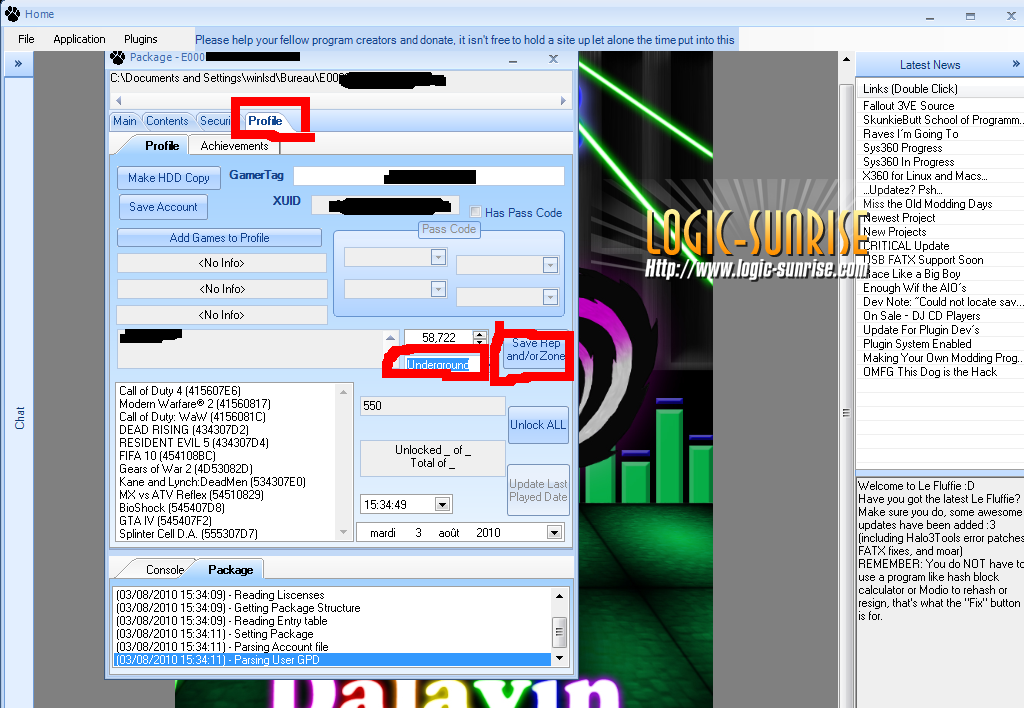Select the Parsing User GPD log line
Image resolution: width=1024 pixels, height=708 pixels.
(x=333, y=660)
